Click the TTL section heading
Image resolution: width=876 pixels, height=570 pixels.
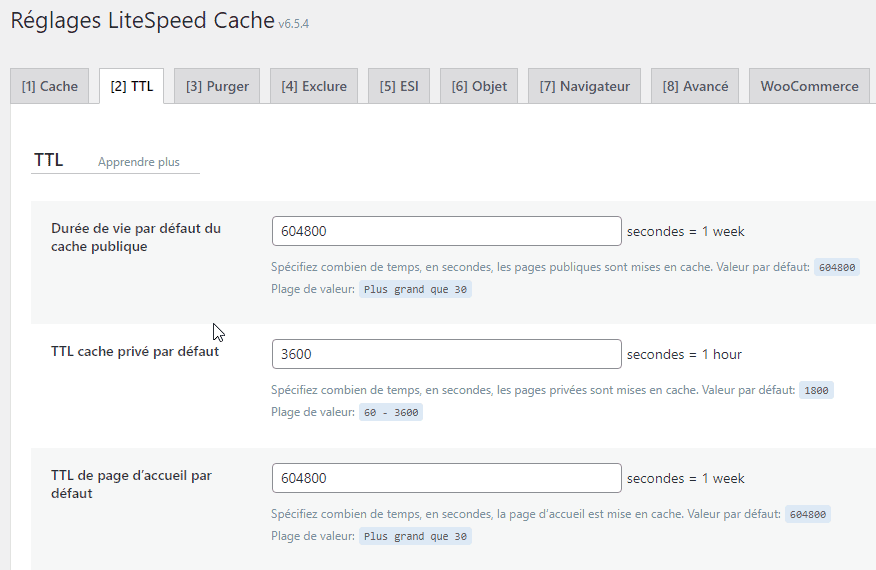pos(49,160)
